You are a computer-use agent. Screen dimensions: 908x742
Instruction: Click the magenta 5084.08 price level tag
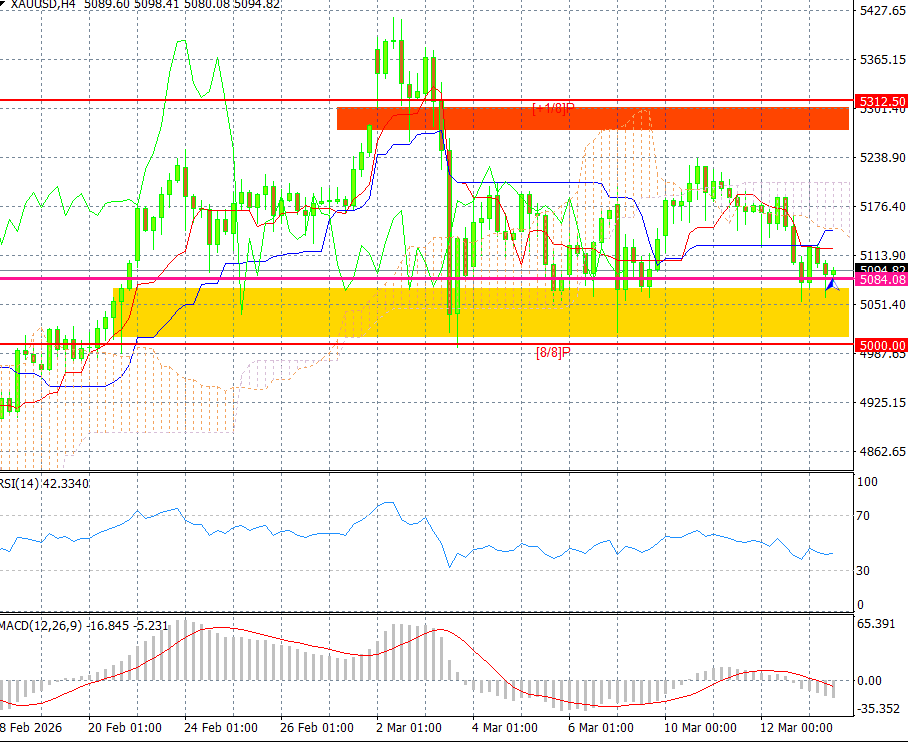click(881, 280)
